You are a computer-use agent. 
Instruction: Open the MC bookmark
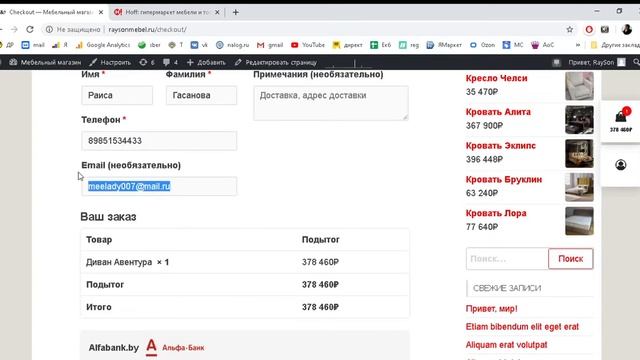tap(513, 45)
